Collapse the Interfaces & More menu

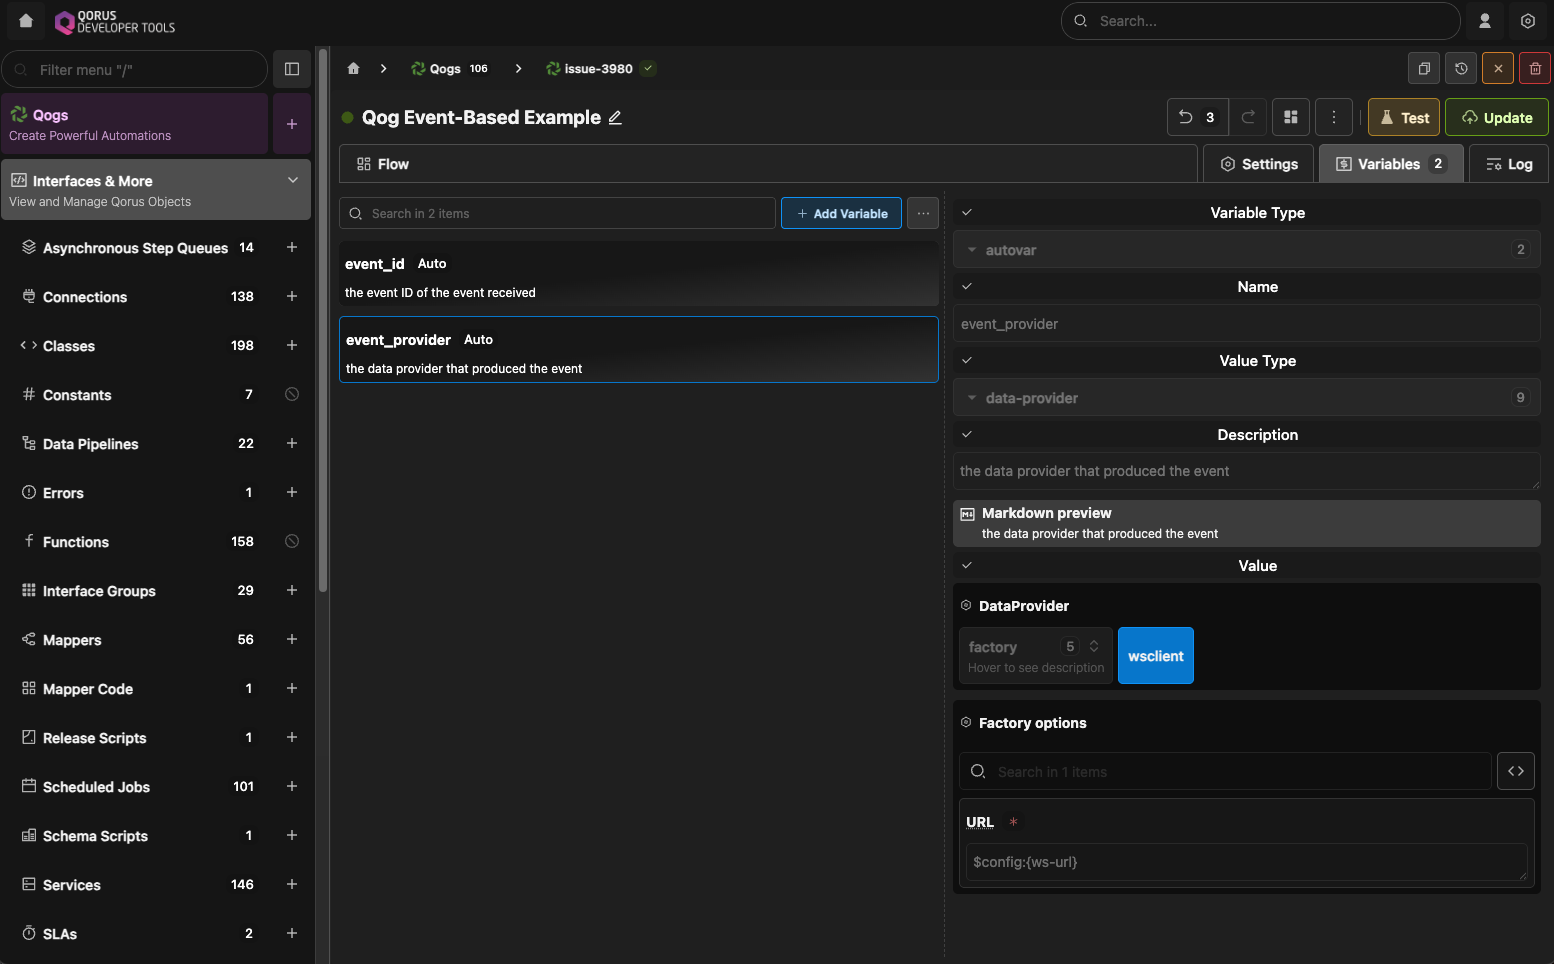[x=292, y=181]
